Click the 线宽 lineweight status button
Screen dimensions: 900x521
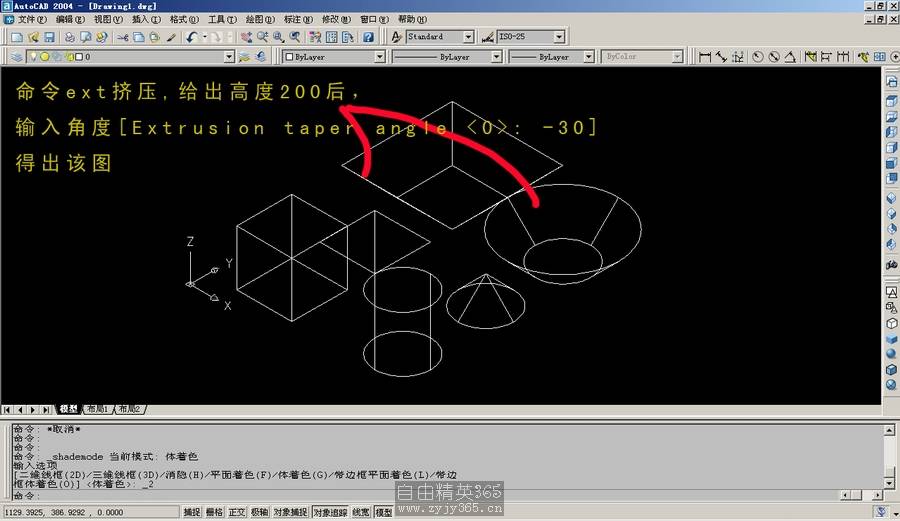coord(361,512)
